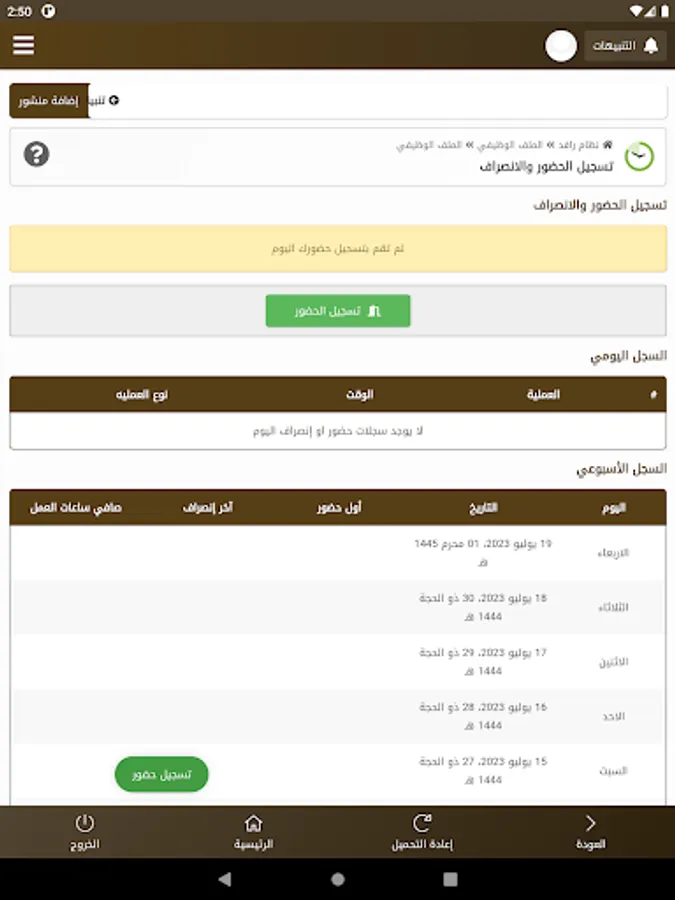Tap العودة back arrow

click(x=591, y=832)
